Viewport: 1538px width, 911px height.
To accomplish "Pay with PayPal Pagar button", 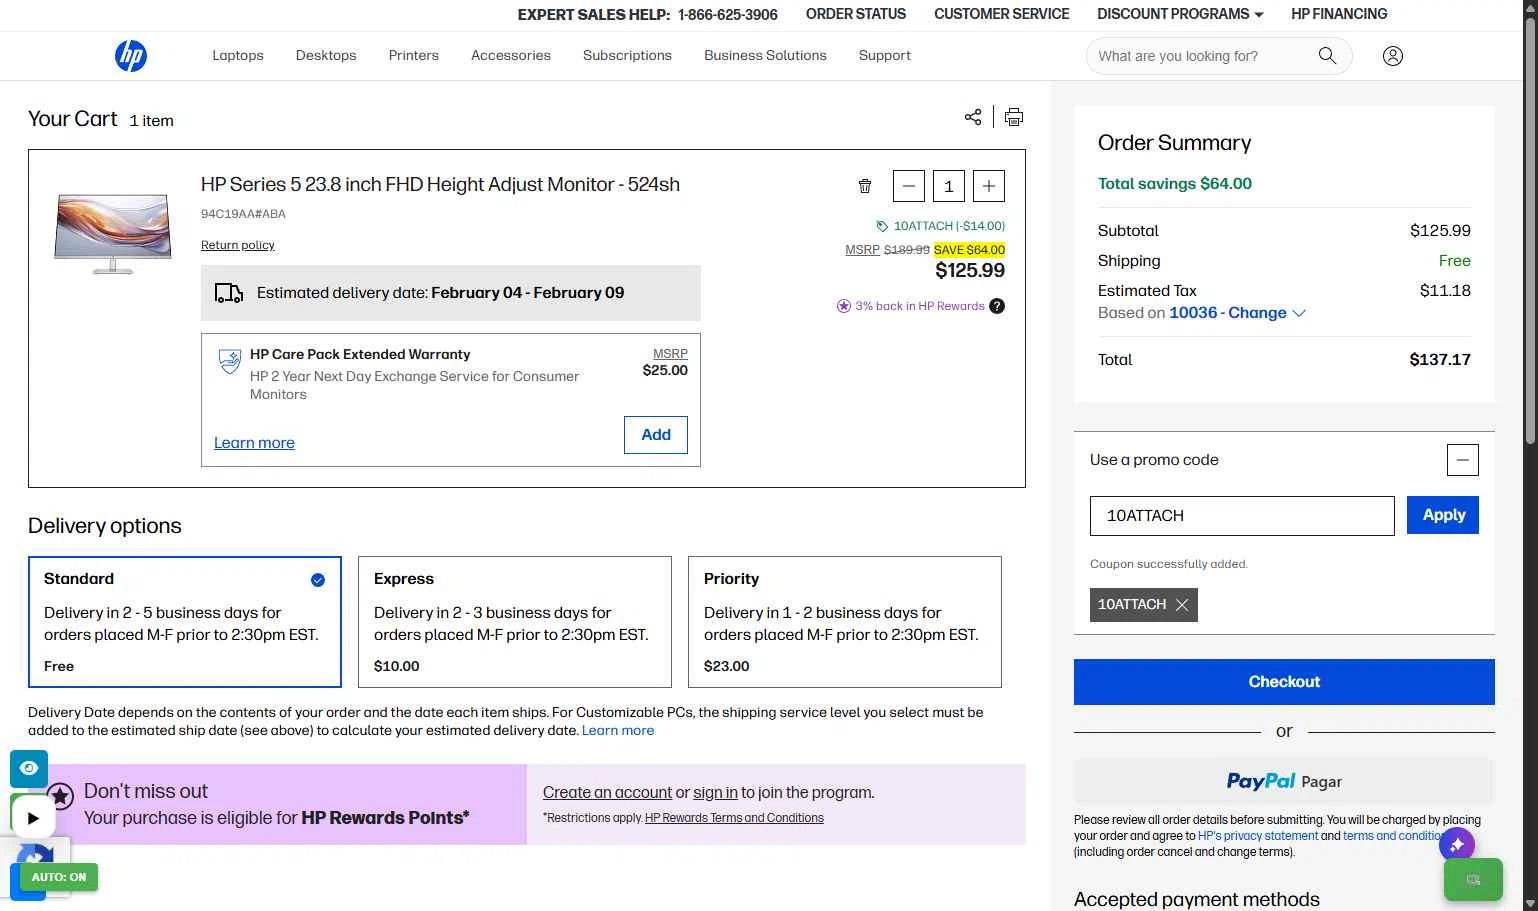I will [1284, 782].
